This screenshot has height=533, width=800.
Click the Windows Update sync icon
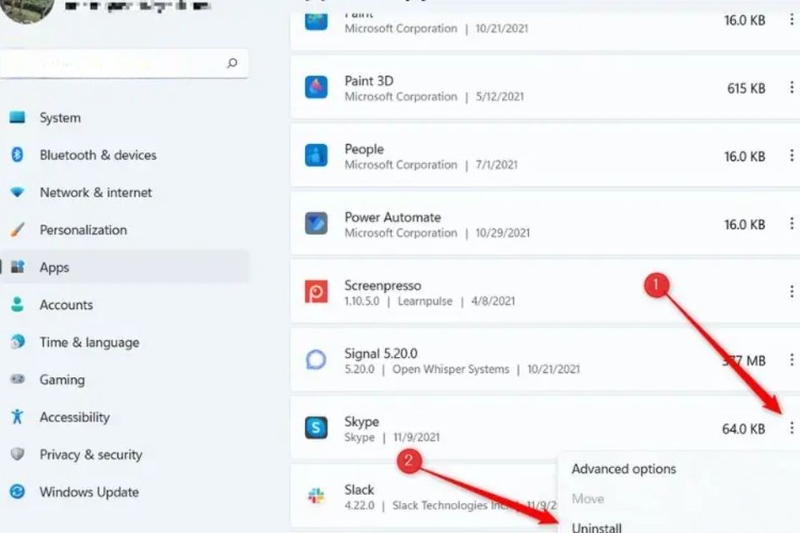point(17,492)
